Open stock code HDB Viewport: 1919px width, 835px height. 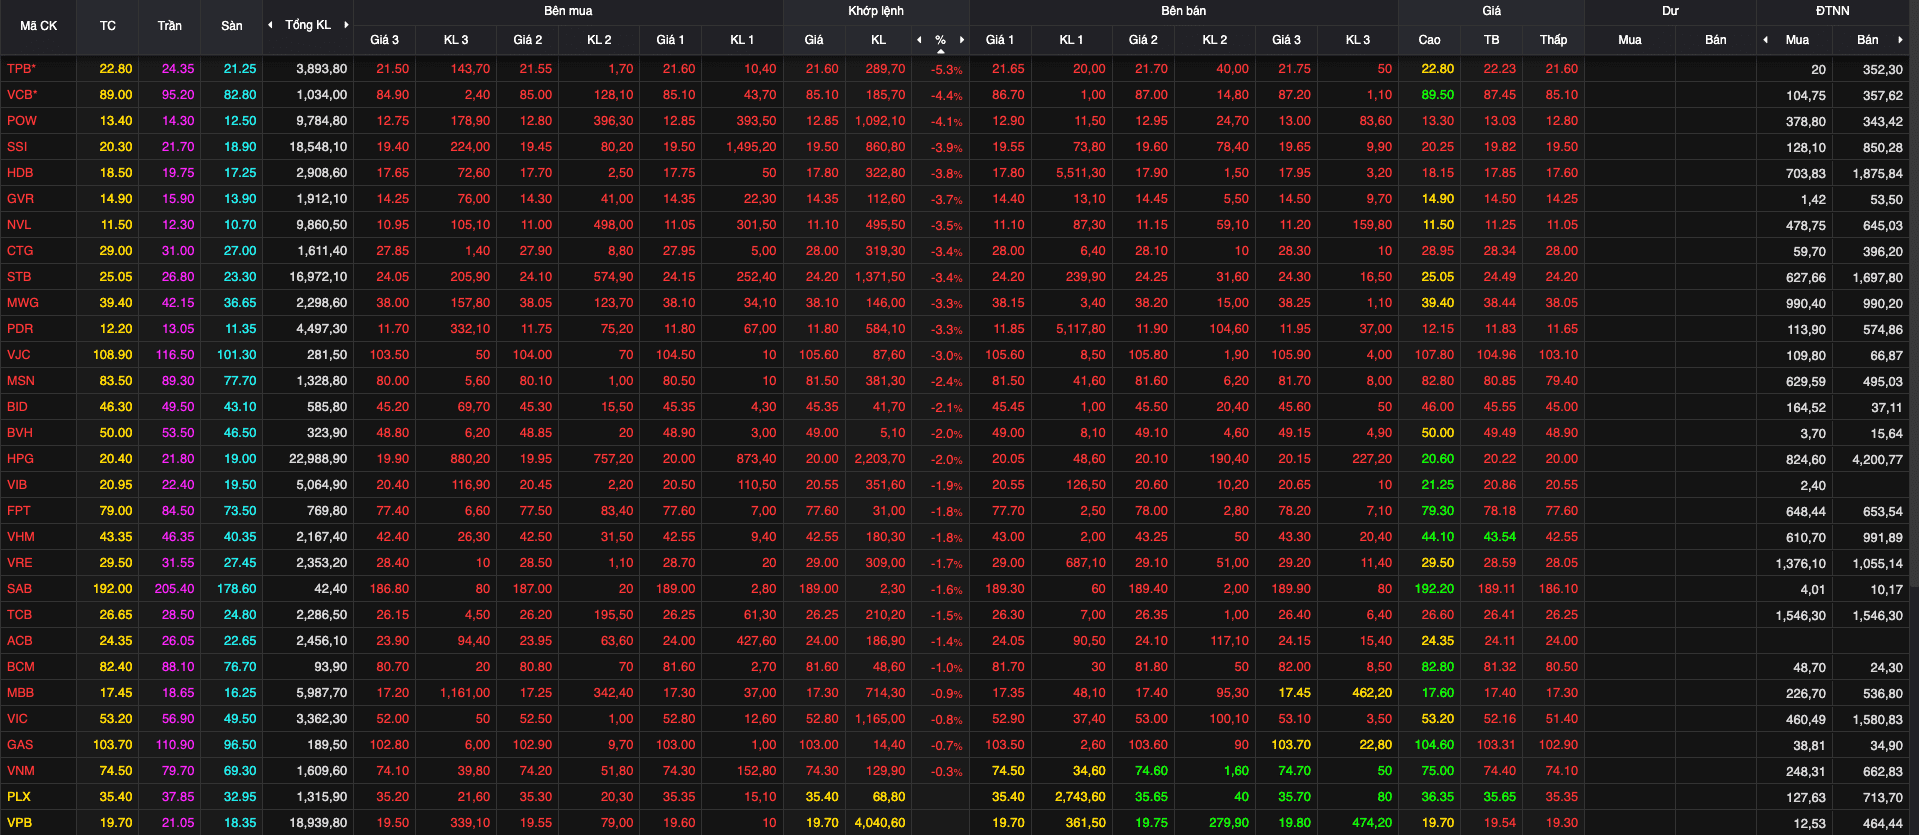click(20, 173)
